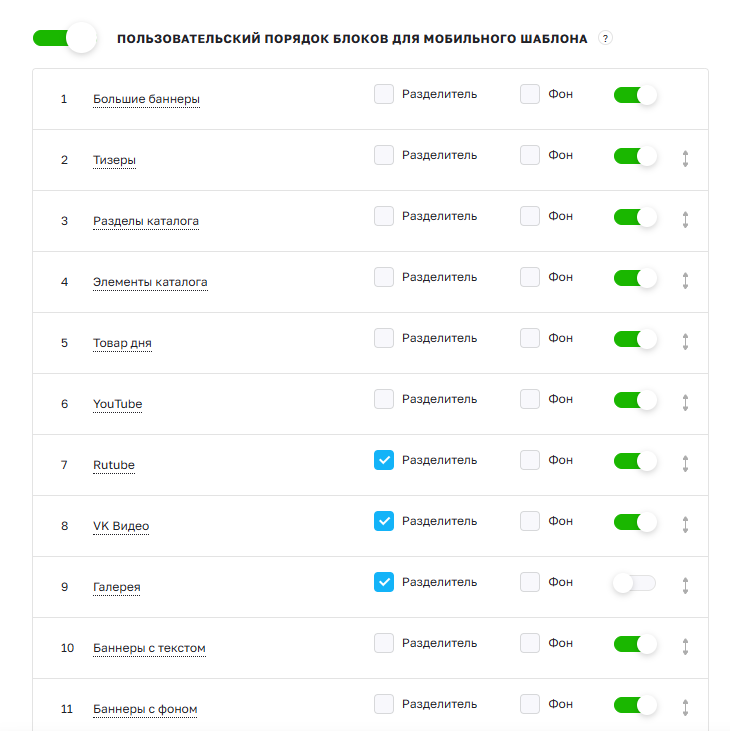Check Фон for the Баннеры с текстом row
The height and width of the screenshot is (731, 730).
[x=530, y=643]
